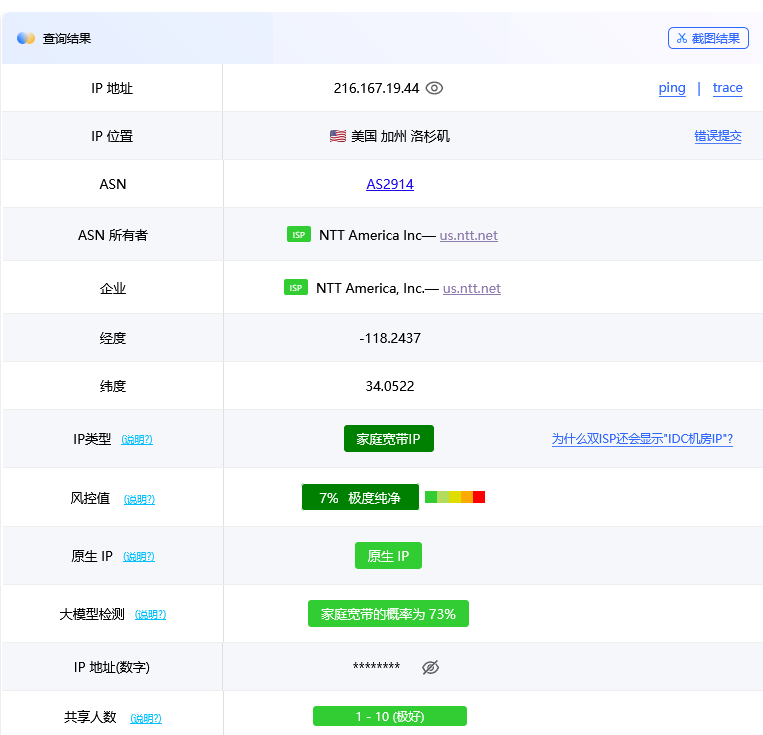The image size is (763, 735).
Task: Open 说明 link next to 原生 IP
Action: coord(139,556)
